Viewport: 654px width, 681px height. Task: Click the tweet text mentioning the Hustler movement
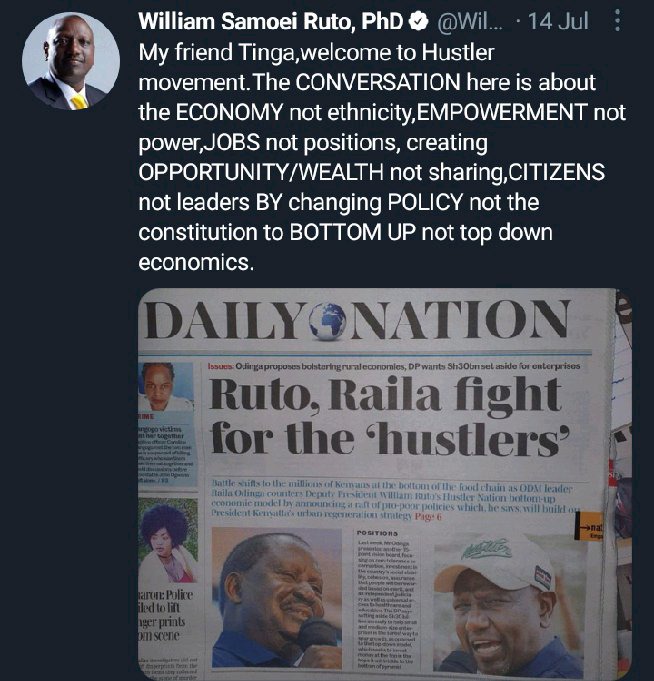(x=382, y=158)
